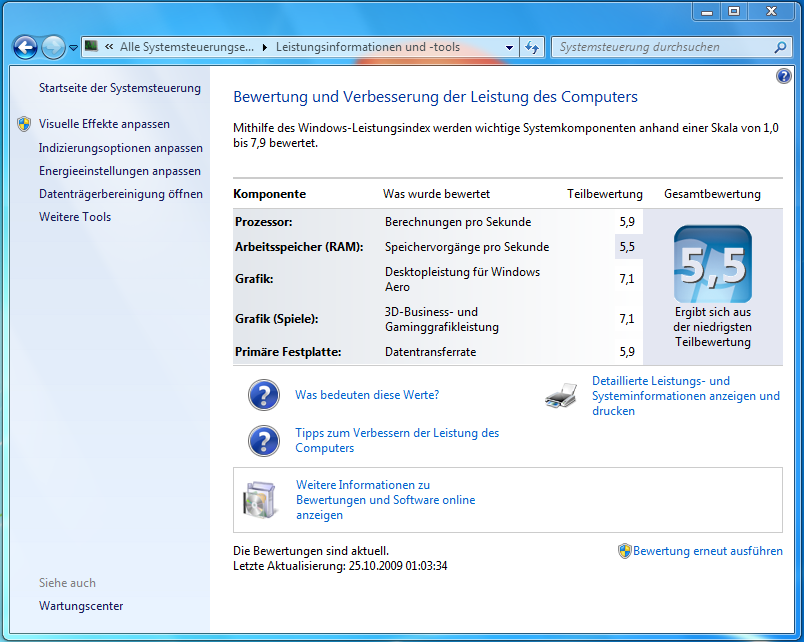Click question mark icon beside 'Tipps zum Verbessern'
This screenshot has height=642, width=804.
point(263,441)
